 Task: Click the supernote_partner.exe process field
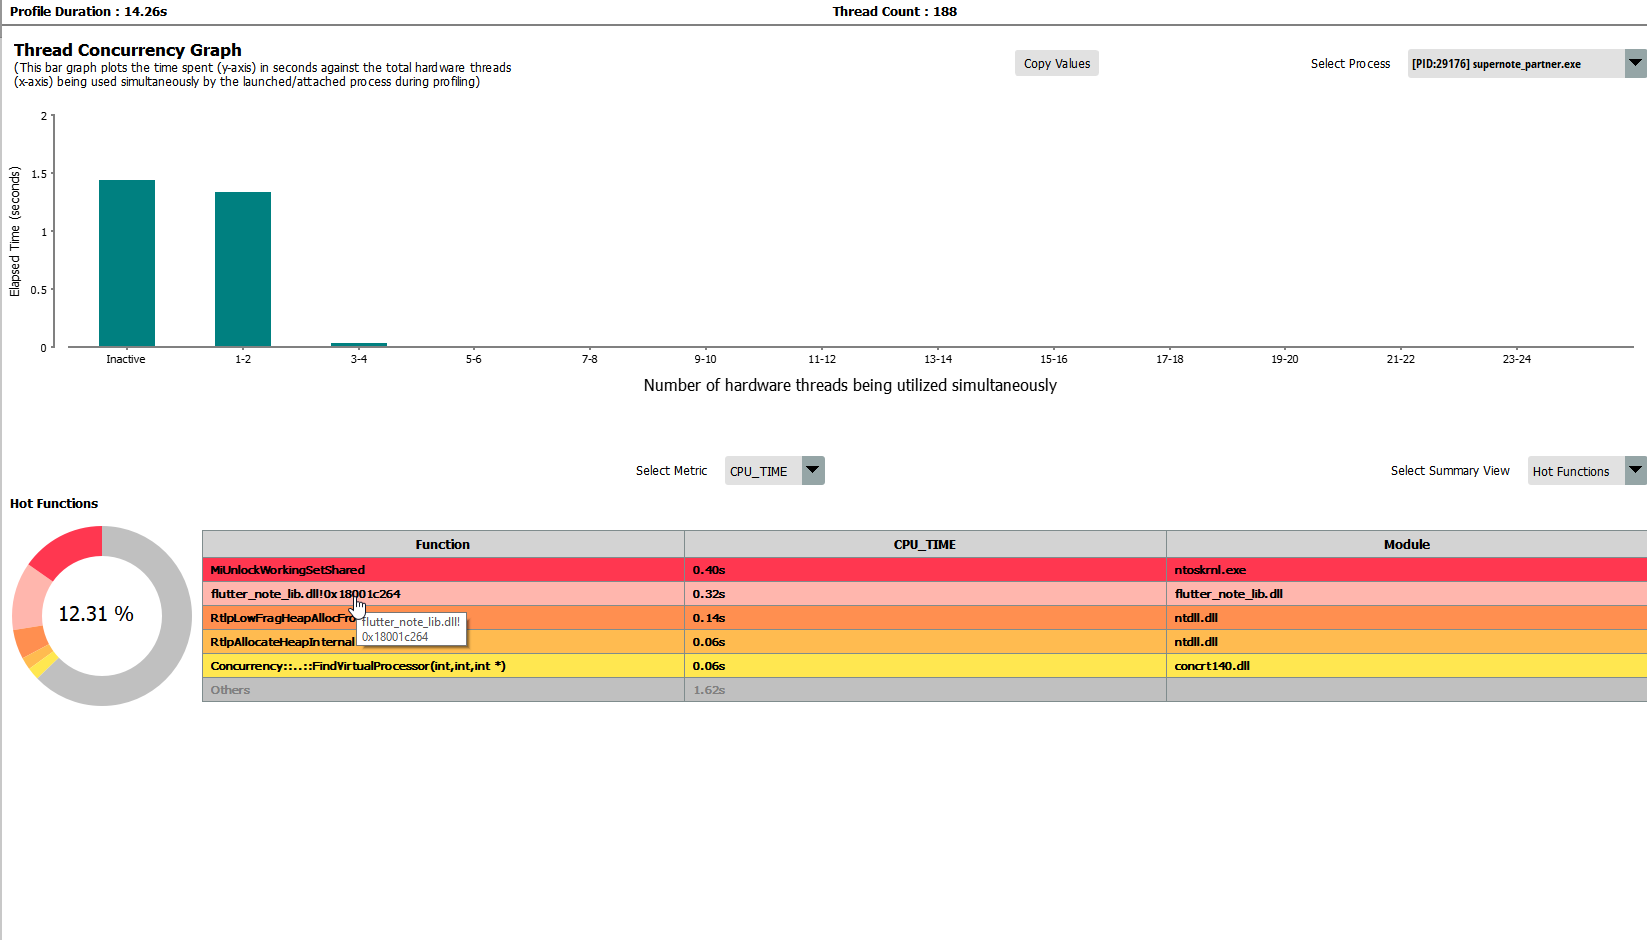pos(1514,64)
